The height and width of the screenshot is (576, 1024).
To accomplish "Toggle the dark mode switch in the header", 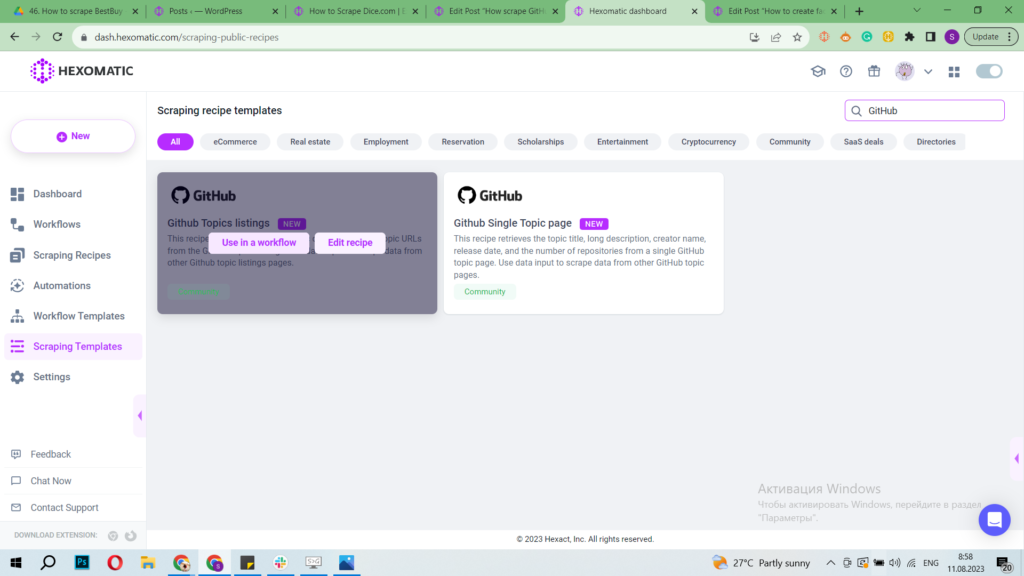I will (x=989, y=71).
